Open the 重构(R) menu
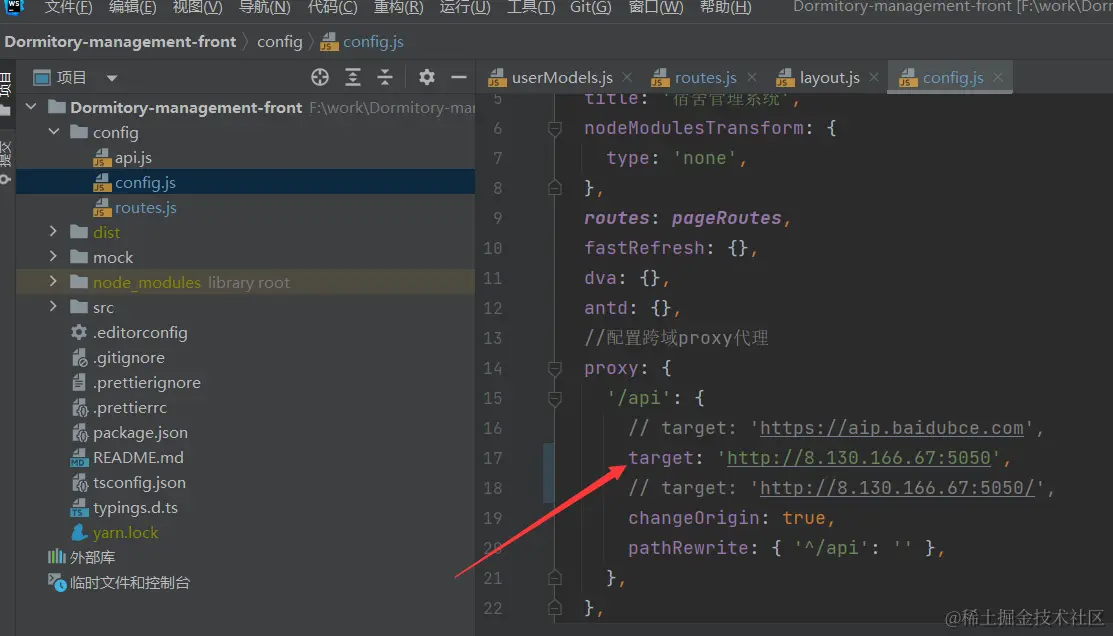 pyautogui.click(x=398, y=8)
